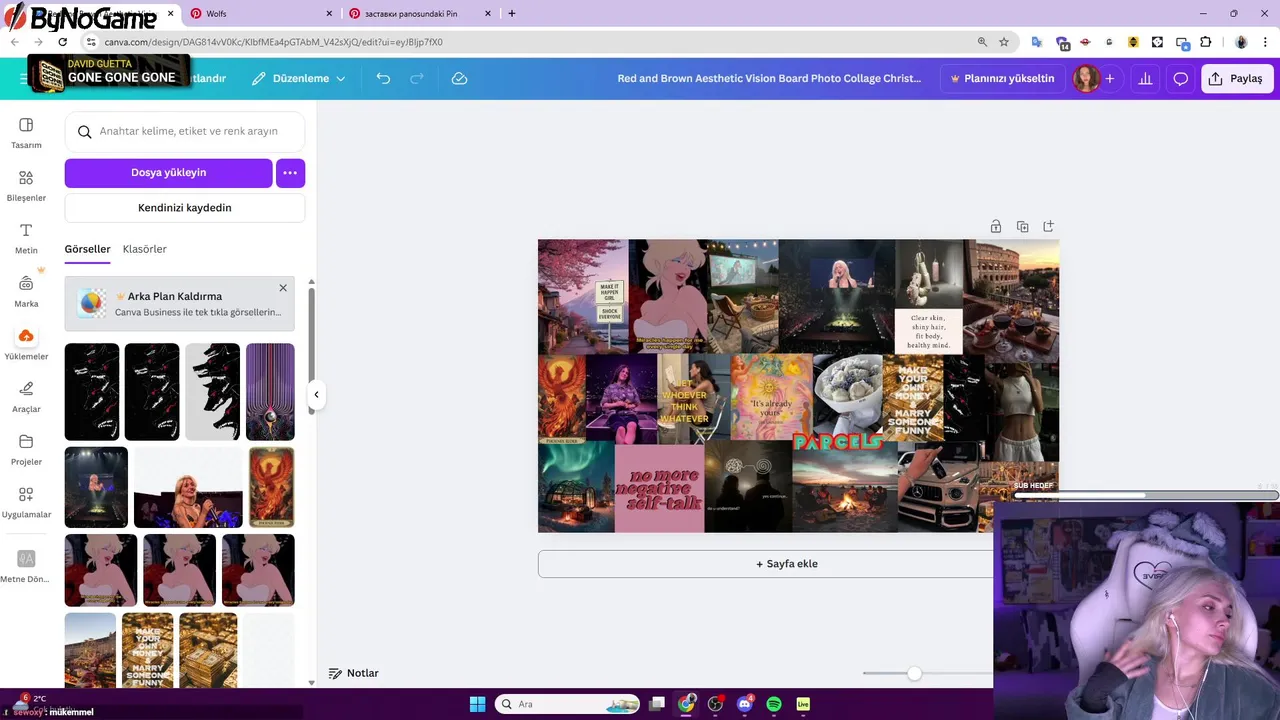Reload the Canva page

[62, 42]
